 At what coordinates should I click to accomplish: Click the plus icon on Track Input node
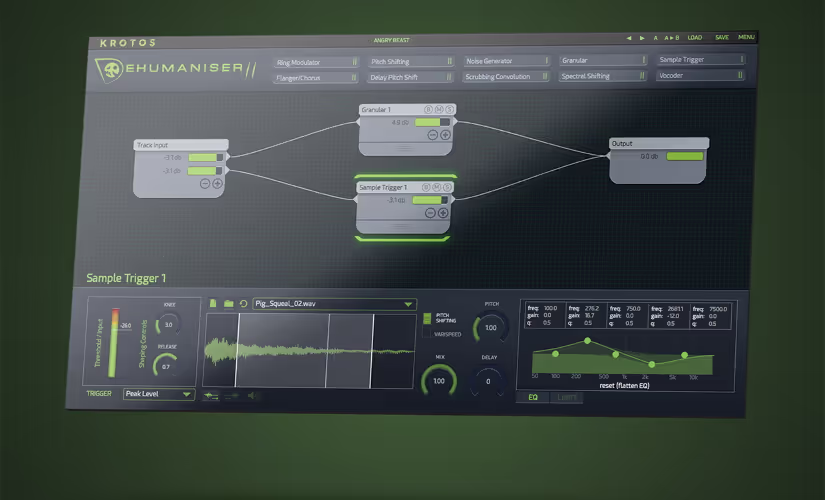[217, 184]
